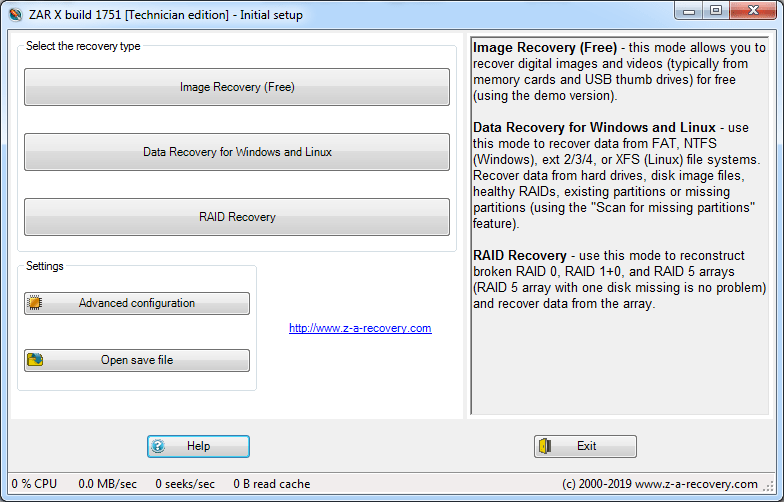
Task: Click the '0 seeks/sec' status entry
Action: point(185,484)
